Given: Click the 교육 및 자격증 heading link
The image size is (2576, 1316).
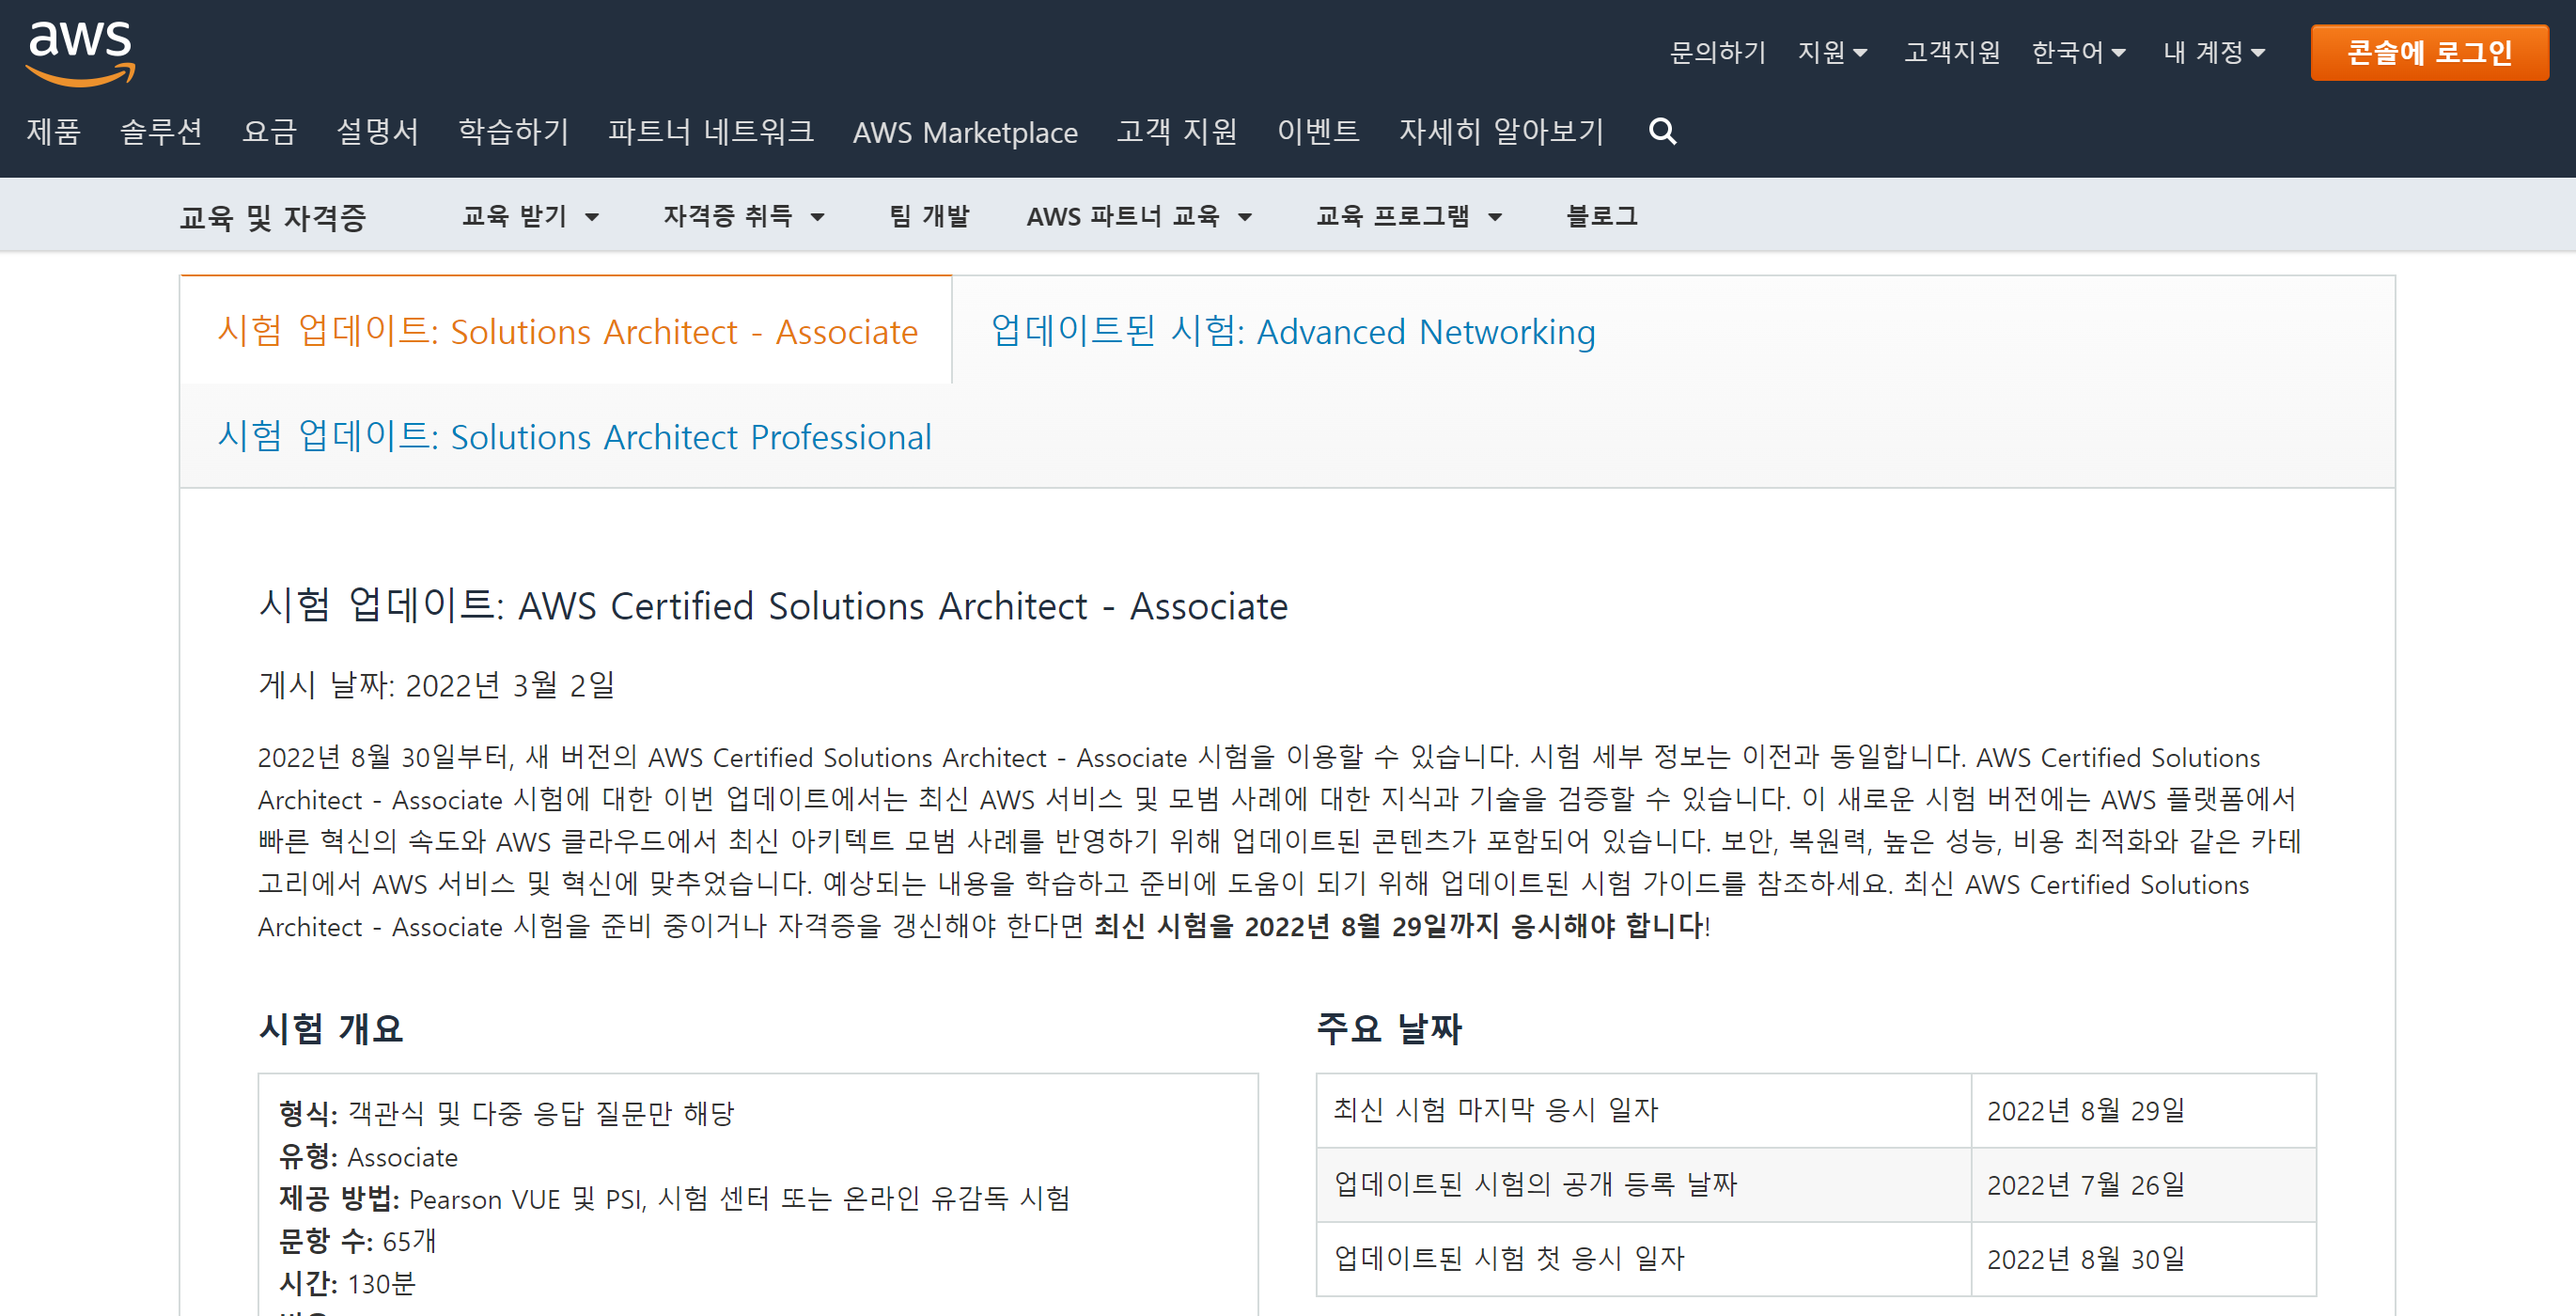Looking at the screenshot, I should (273, 217).
